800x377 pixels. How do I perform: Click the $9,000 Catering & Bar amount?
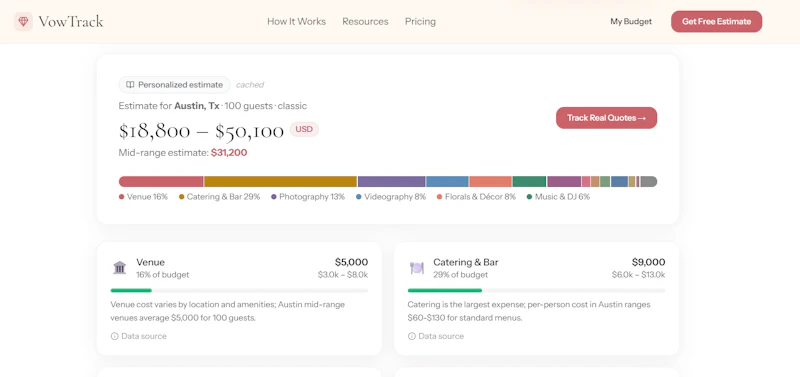[x=648, y=262]
